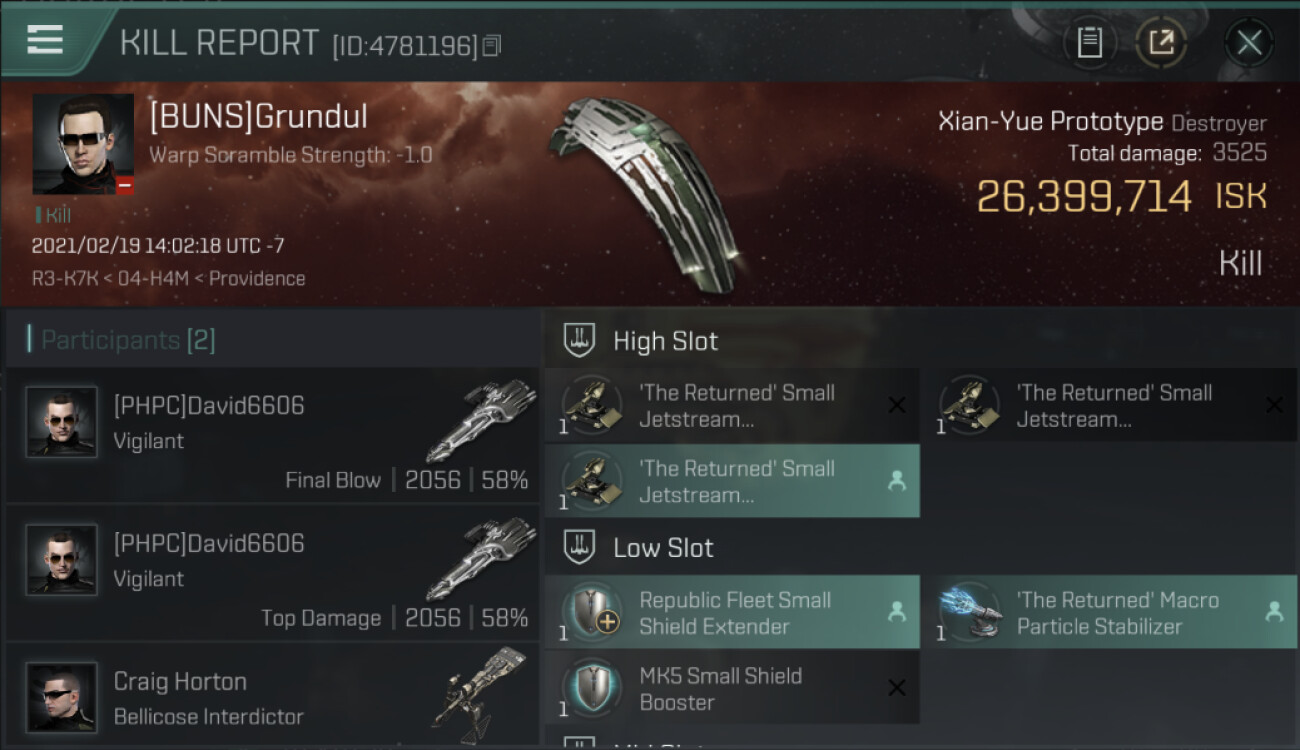Click 'The Returned' Macro Particle Stabilizer icon
1300x750 pixels.
click(970, 613)
